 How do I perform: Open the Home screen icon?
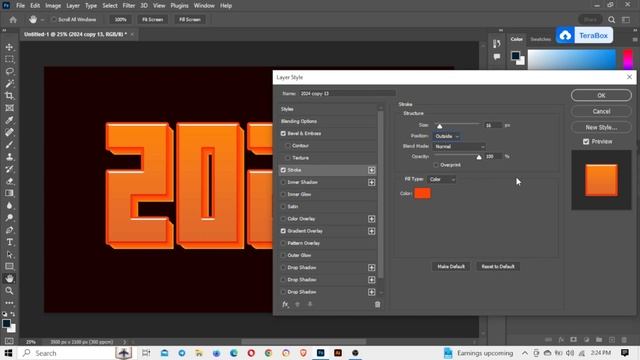coord(13,20)
